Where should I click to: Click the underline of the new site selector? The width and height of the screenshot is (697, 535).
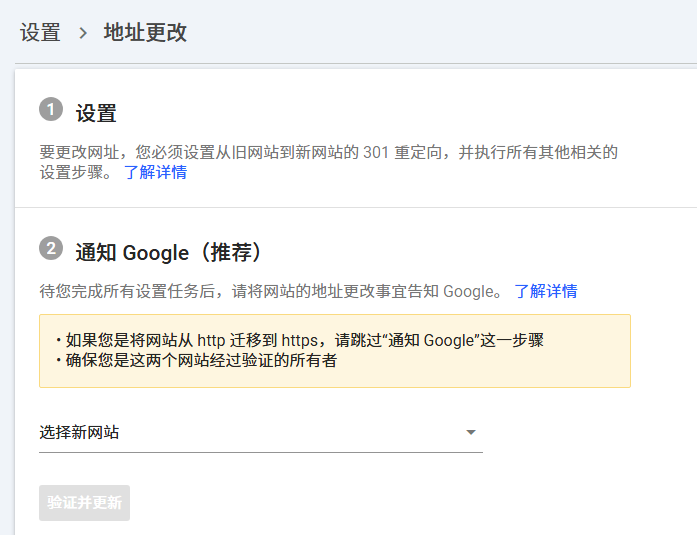click(260, 452)
